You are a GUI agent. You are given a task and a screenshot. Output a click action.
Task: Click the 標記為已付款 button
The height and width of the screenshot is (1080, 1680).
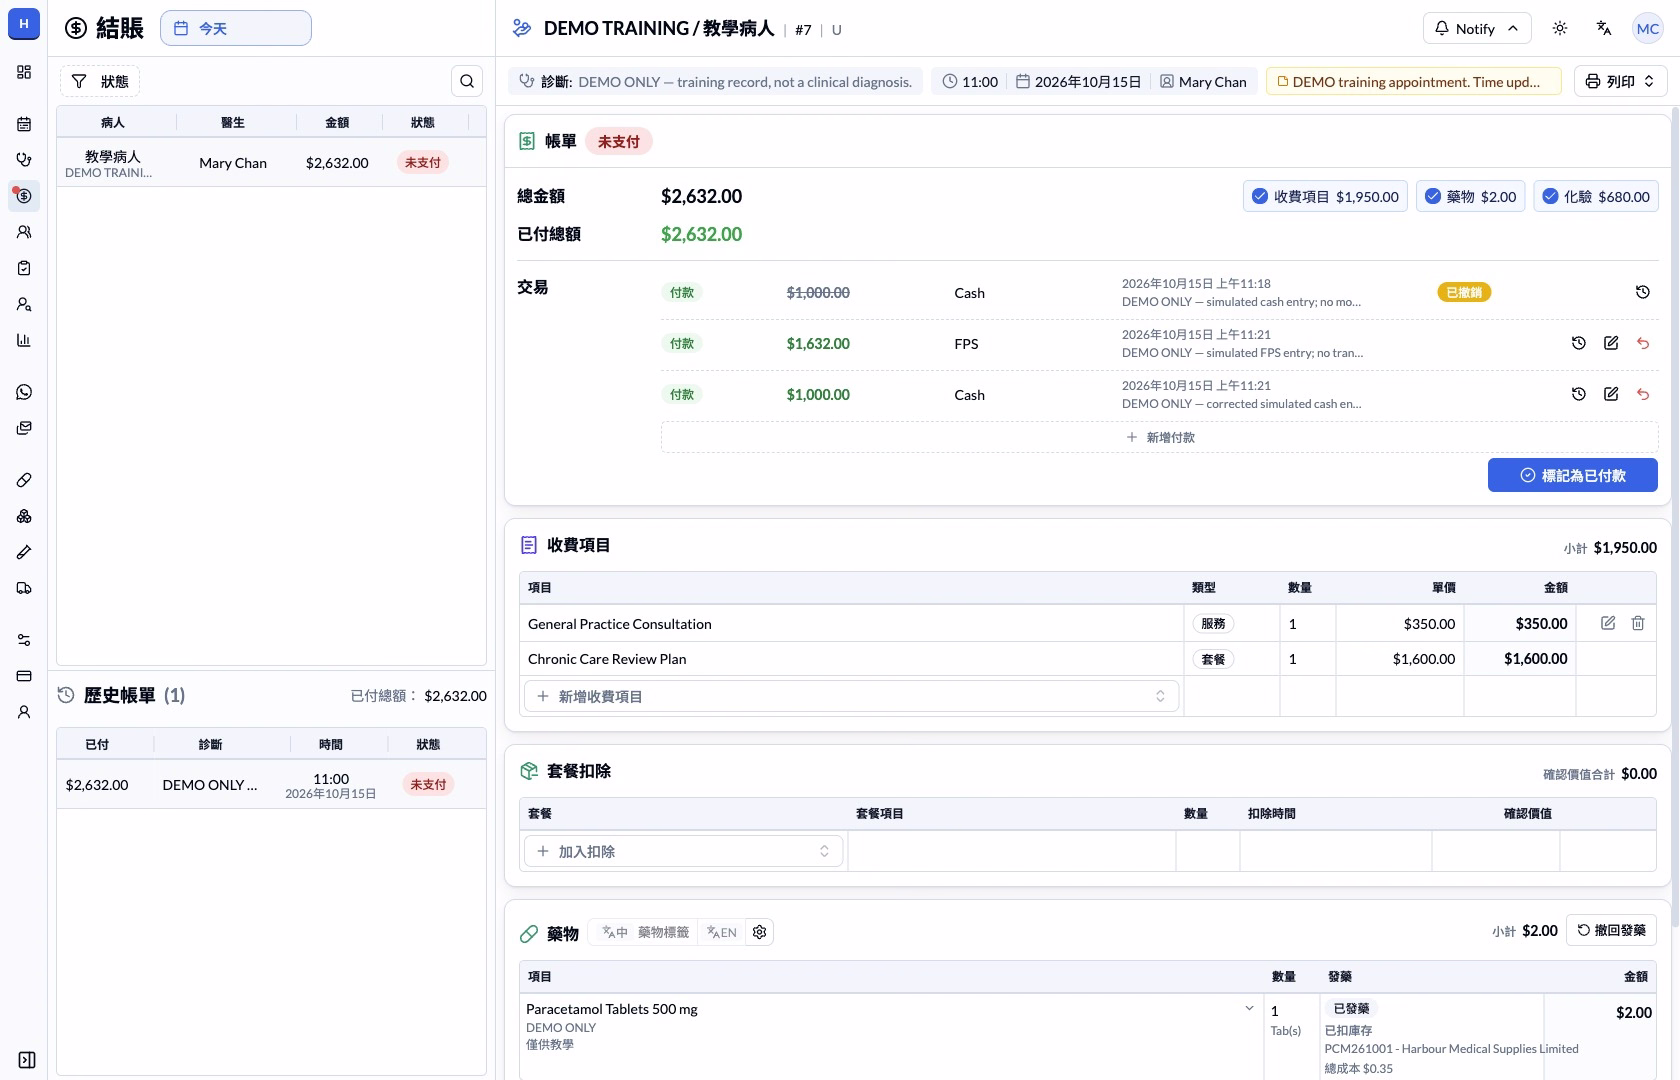1572,475
